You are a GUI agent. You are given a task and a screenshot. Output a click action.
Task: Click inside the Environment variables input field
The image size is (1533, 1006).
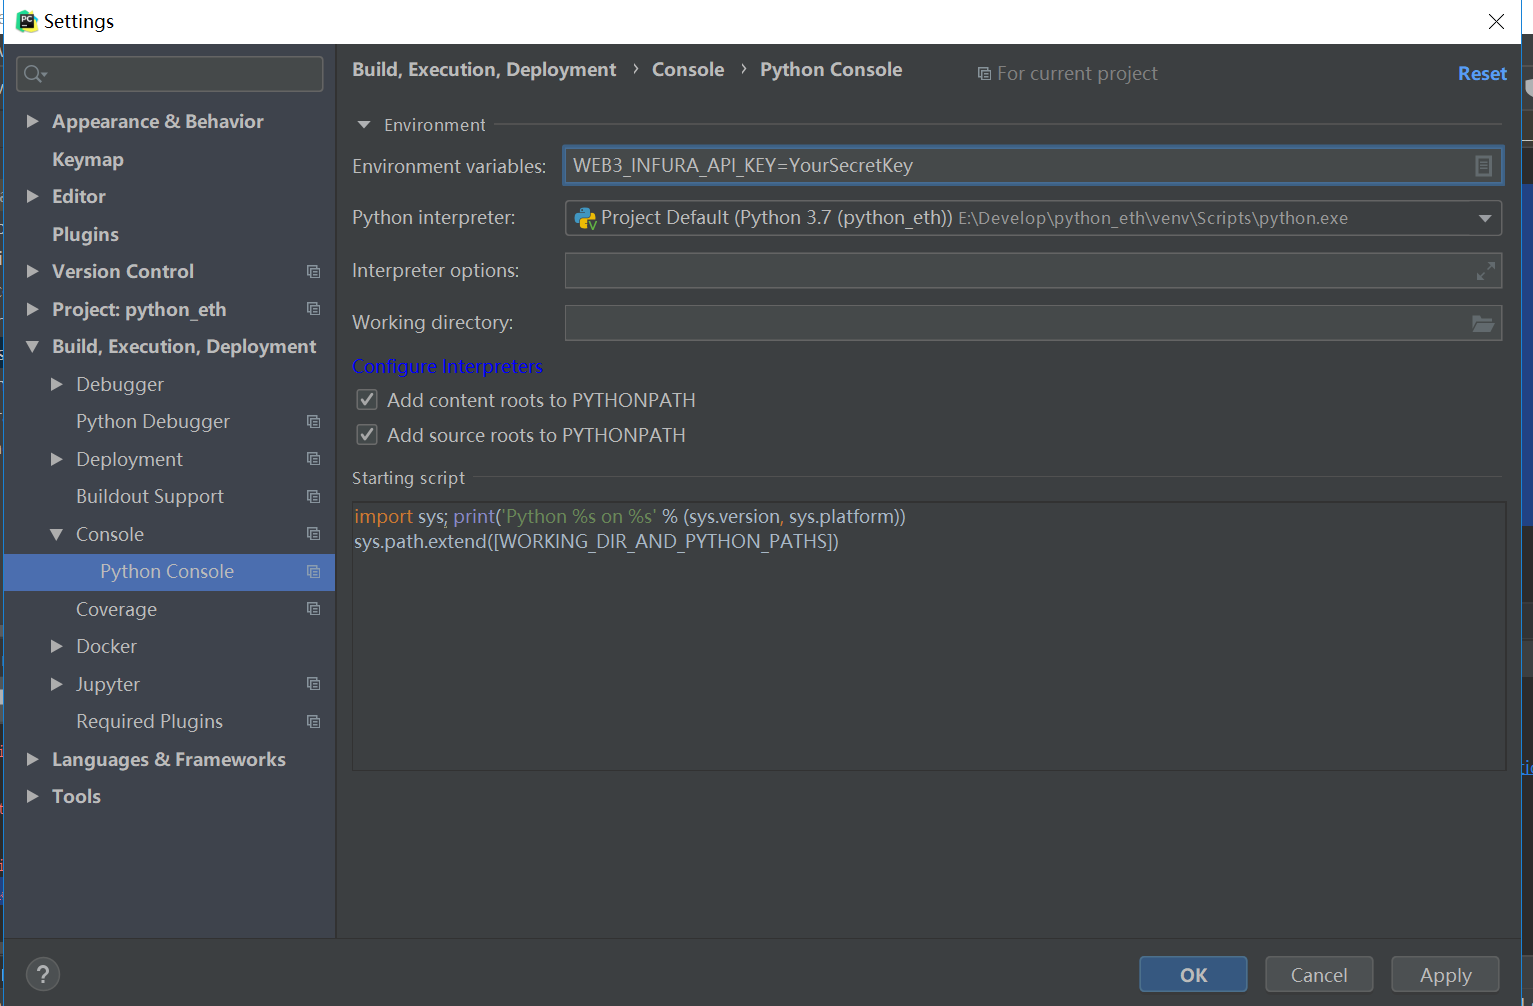1000,166
